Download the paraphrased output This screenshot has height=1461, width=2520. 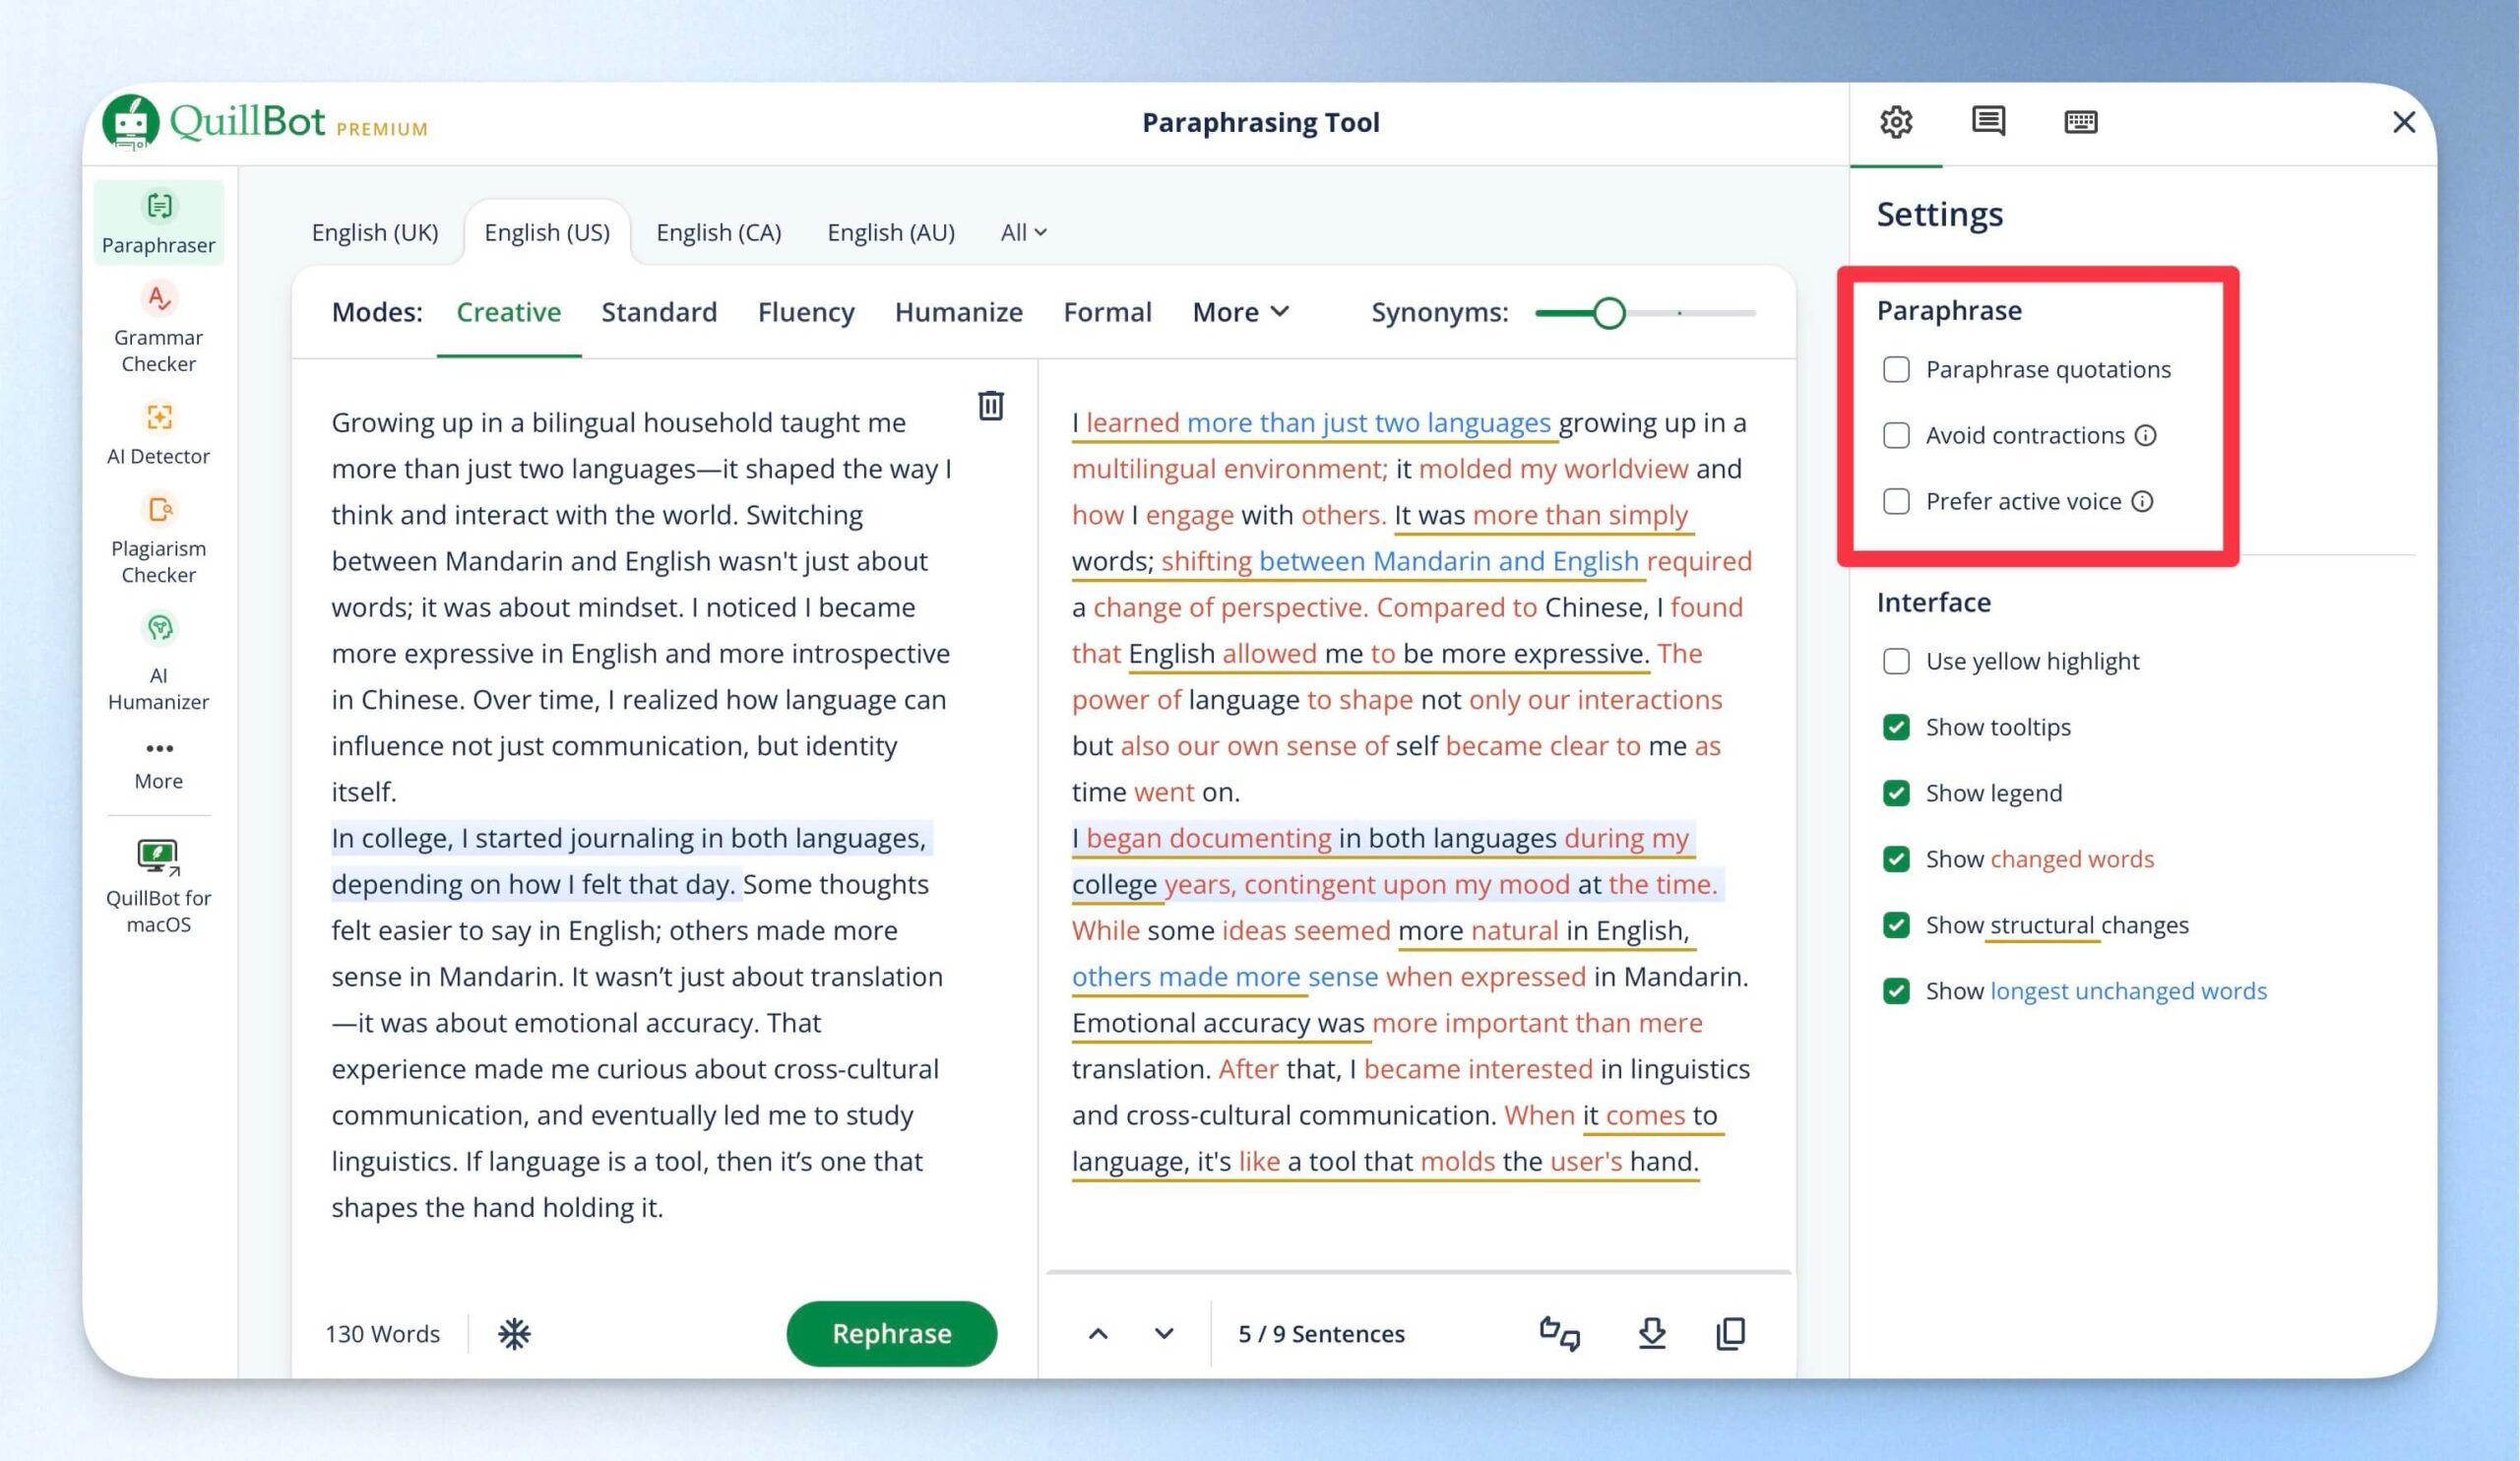click(x=1652, y=1333)
